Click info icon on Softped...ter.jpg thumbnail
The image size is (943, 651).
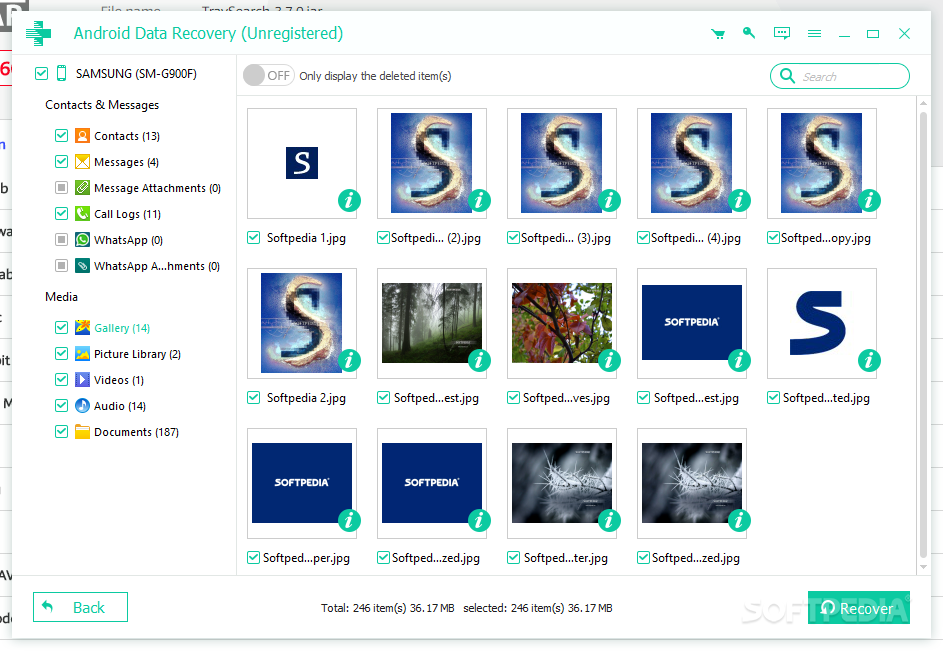coord(609,520)
